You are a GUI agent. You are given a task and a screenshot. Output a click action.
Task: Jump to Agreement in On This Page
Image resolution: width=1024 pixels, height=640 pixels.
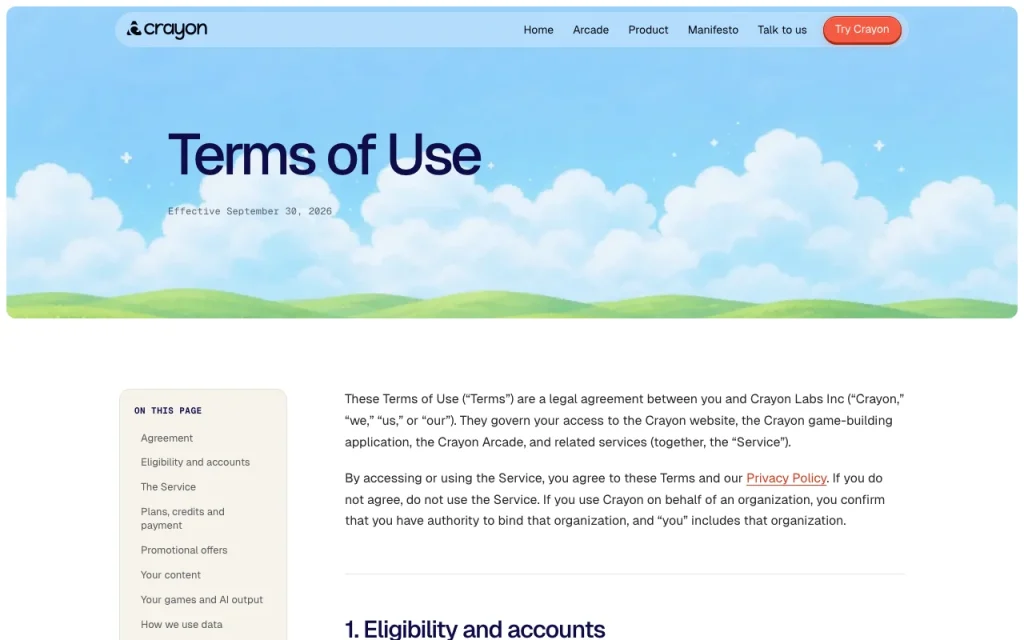(x=167, y=438)
